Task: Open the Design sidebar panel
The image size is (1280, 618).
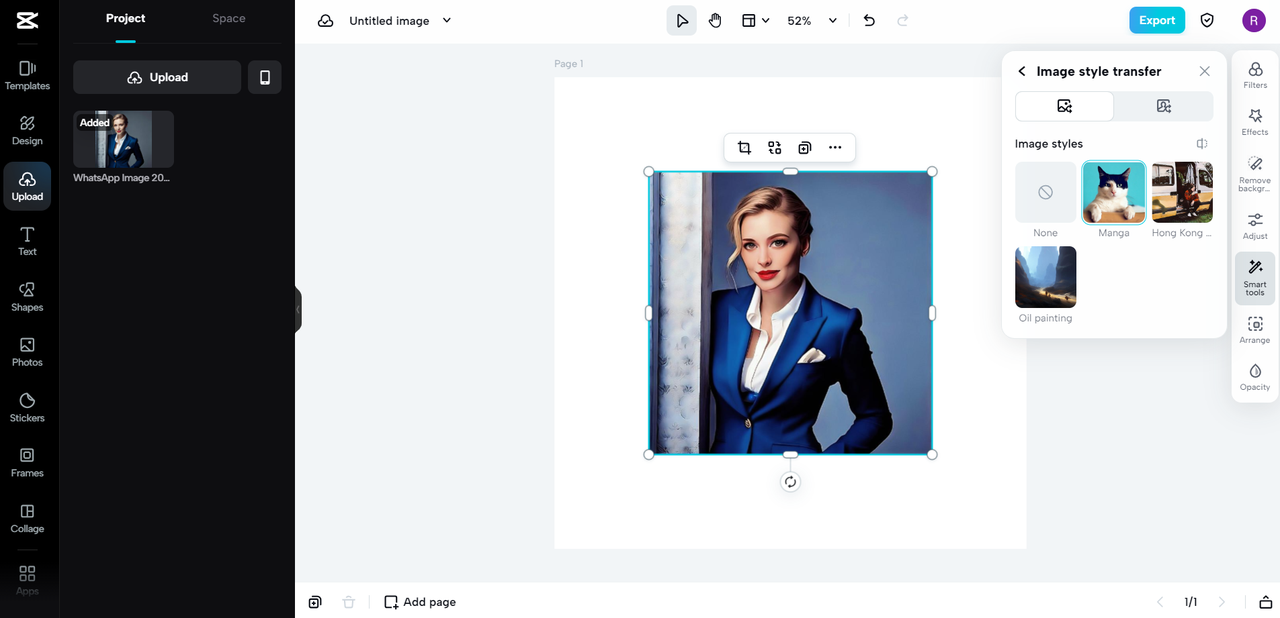Action: [27, 130]
